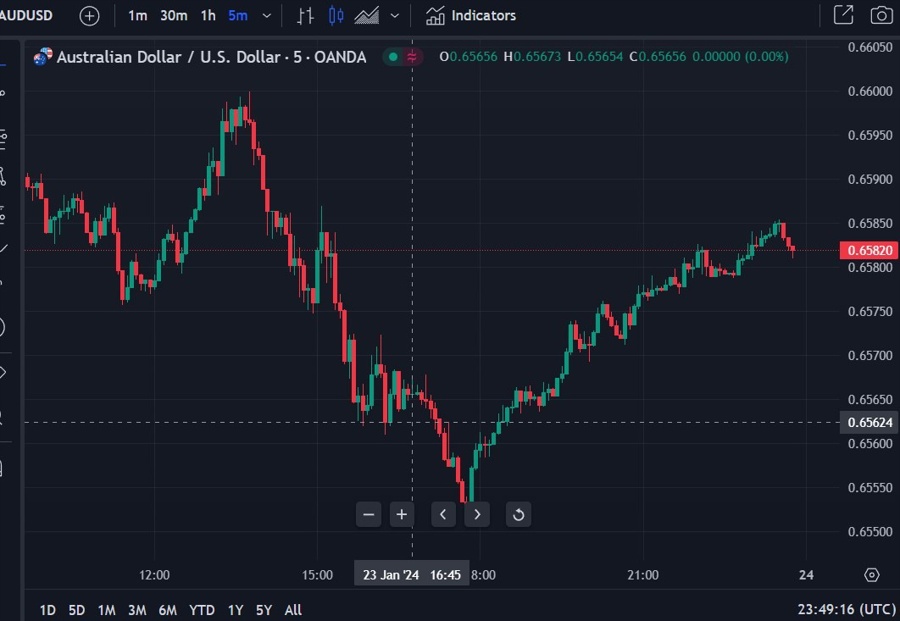Open the Indicators menu
The height and width of the screenshot is (621, 900).
point(471,15)
